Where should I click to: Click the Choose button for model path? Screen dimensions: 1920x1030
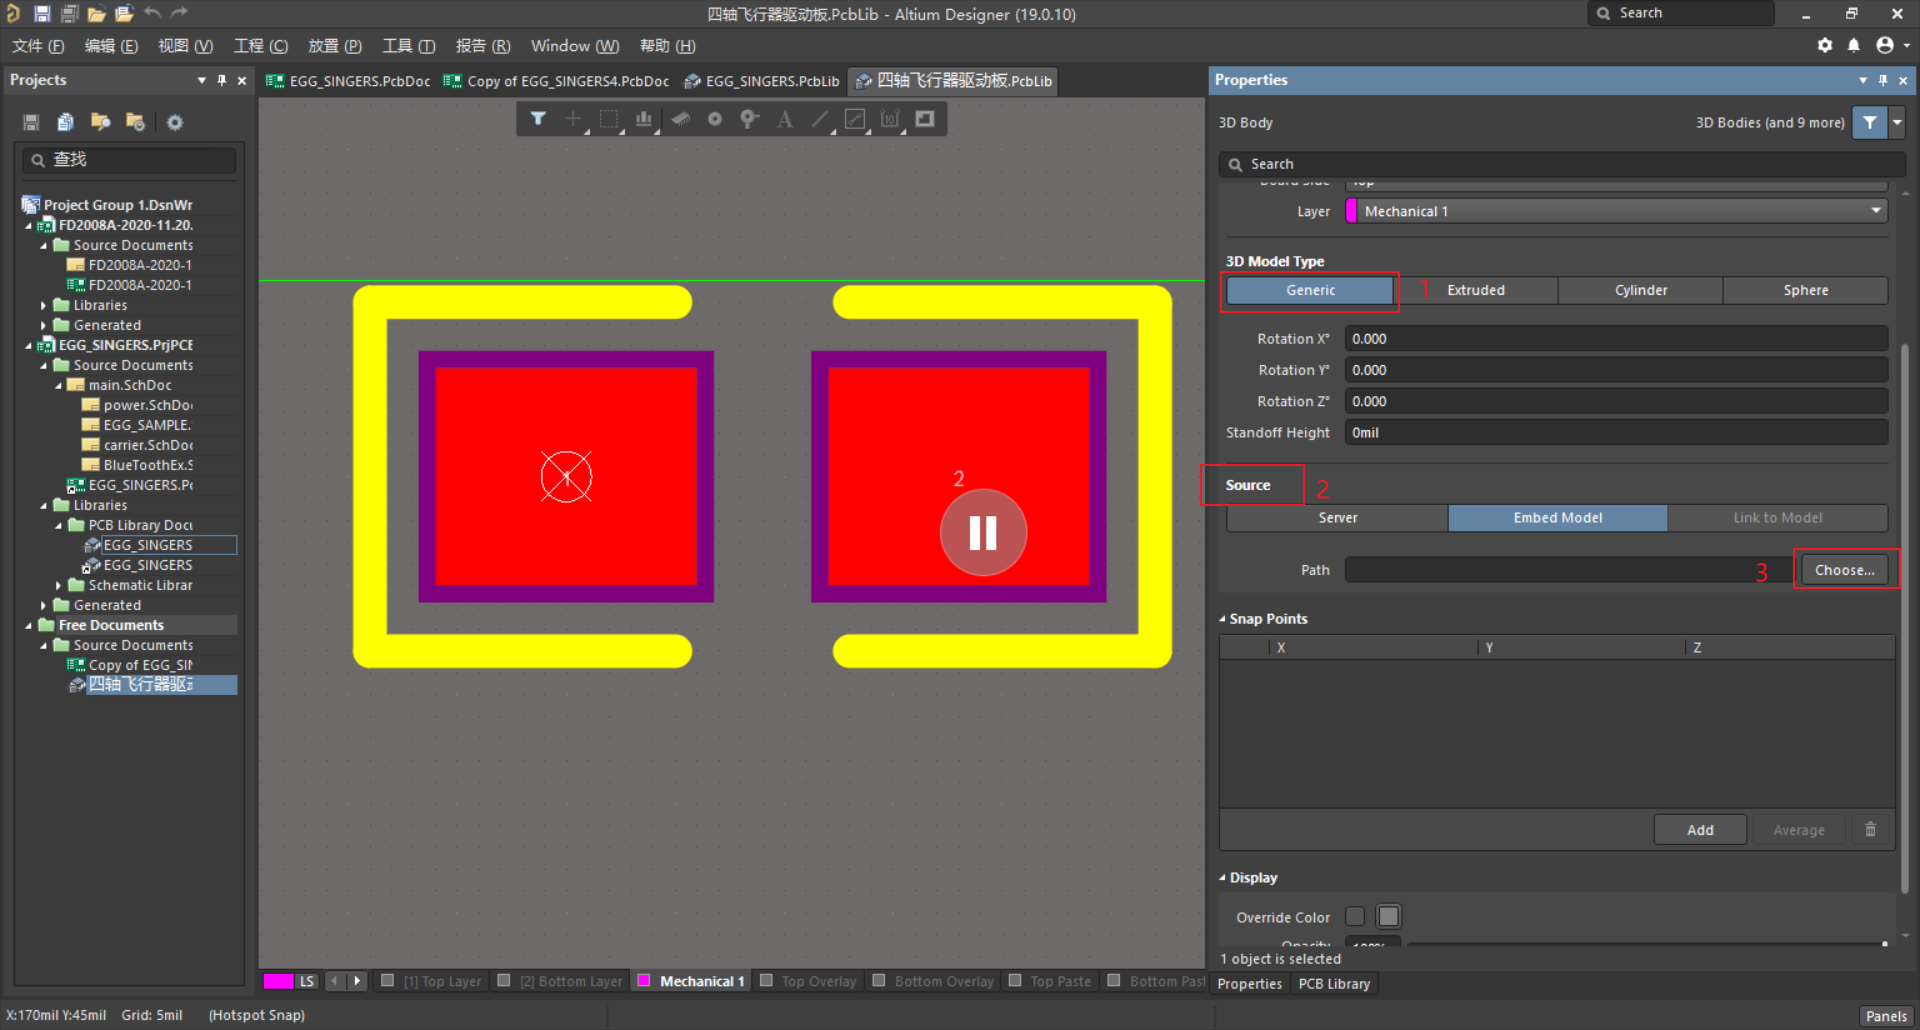coord(1845,569)
